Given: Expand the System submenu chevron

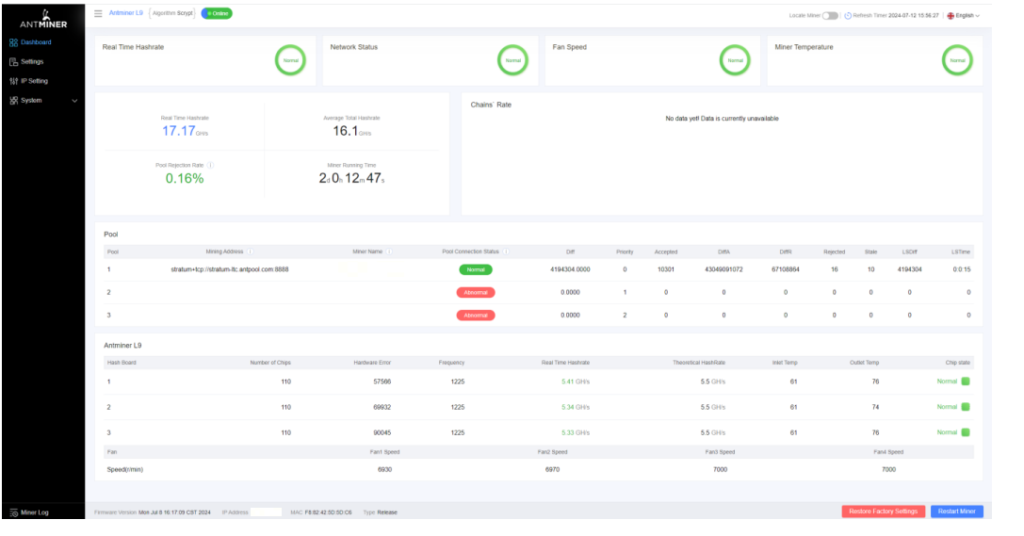Looking at the screenshot, I should tap(74, 101).
